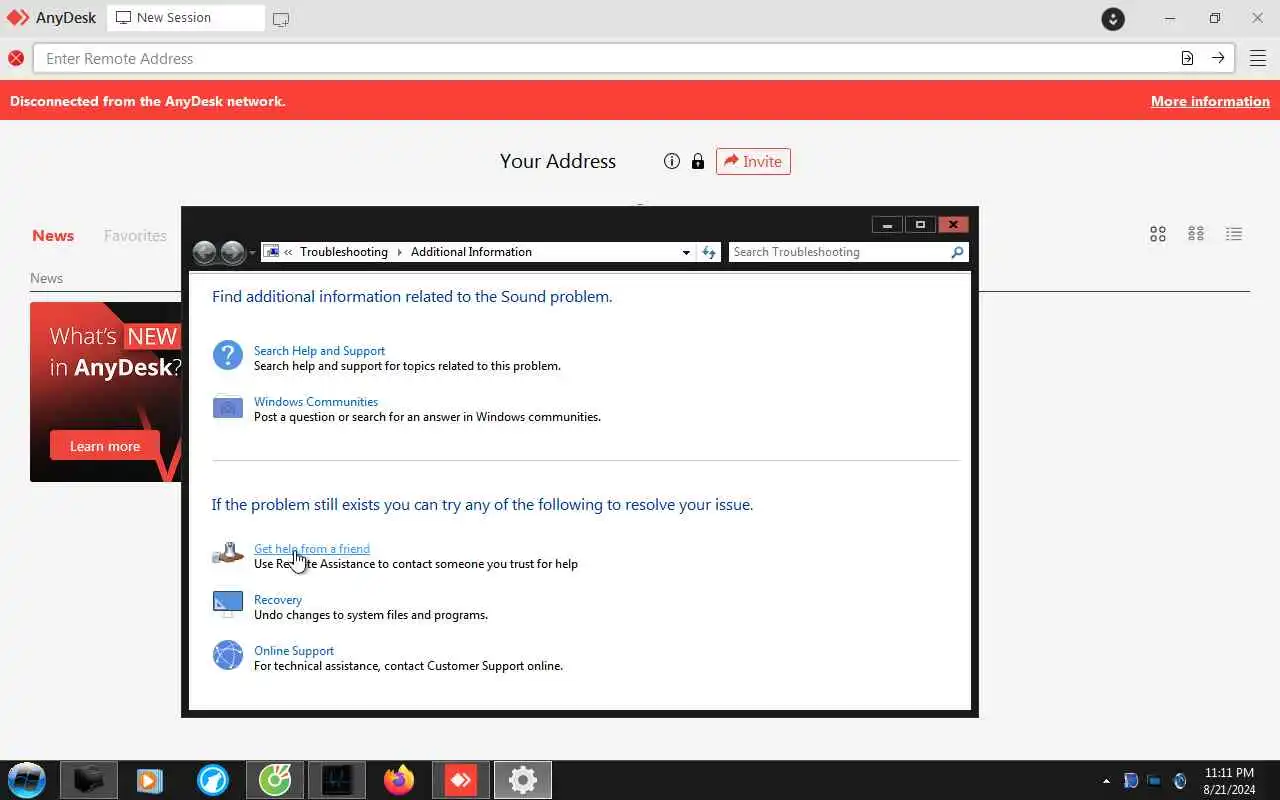Open the Firefox taskbar icon

(x=399, y=780)
